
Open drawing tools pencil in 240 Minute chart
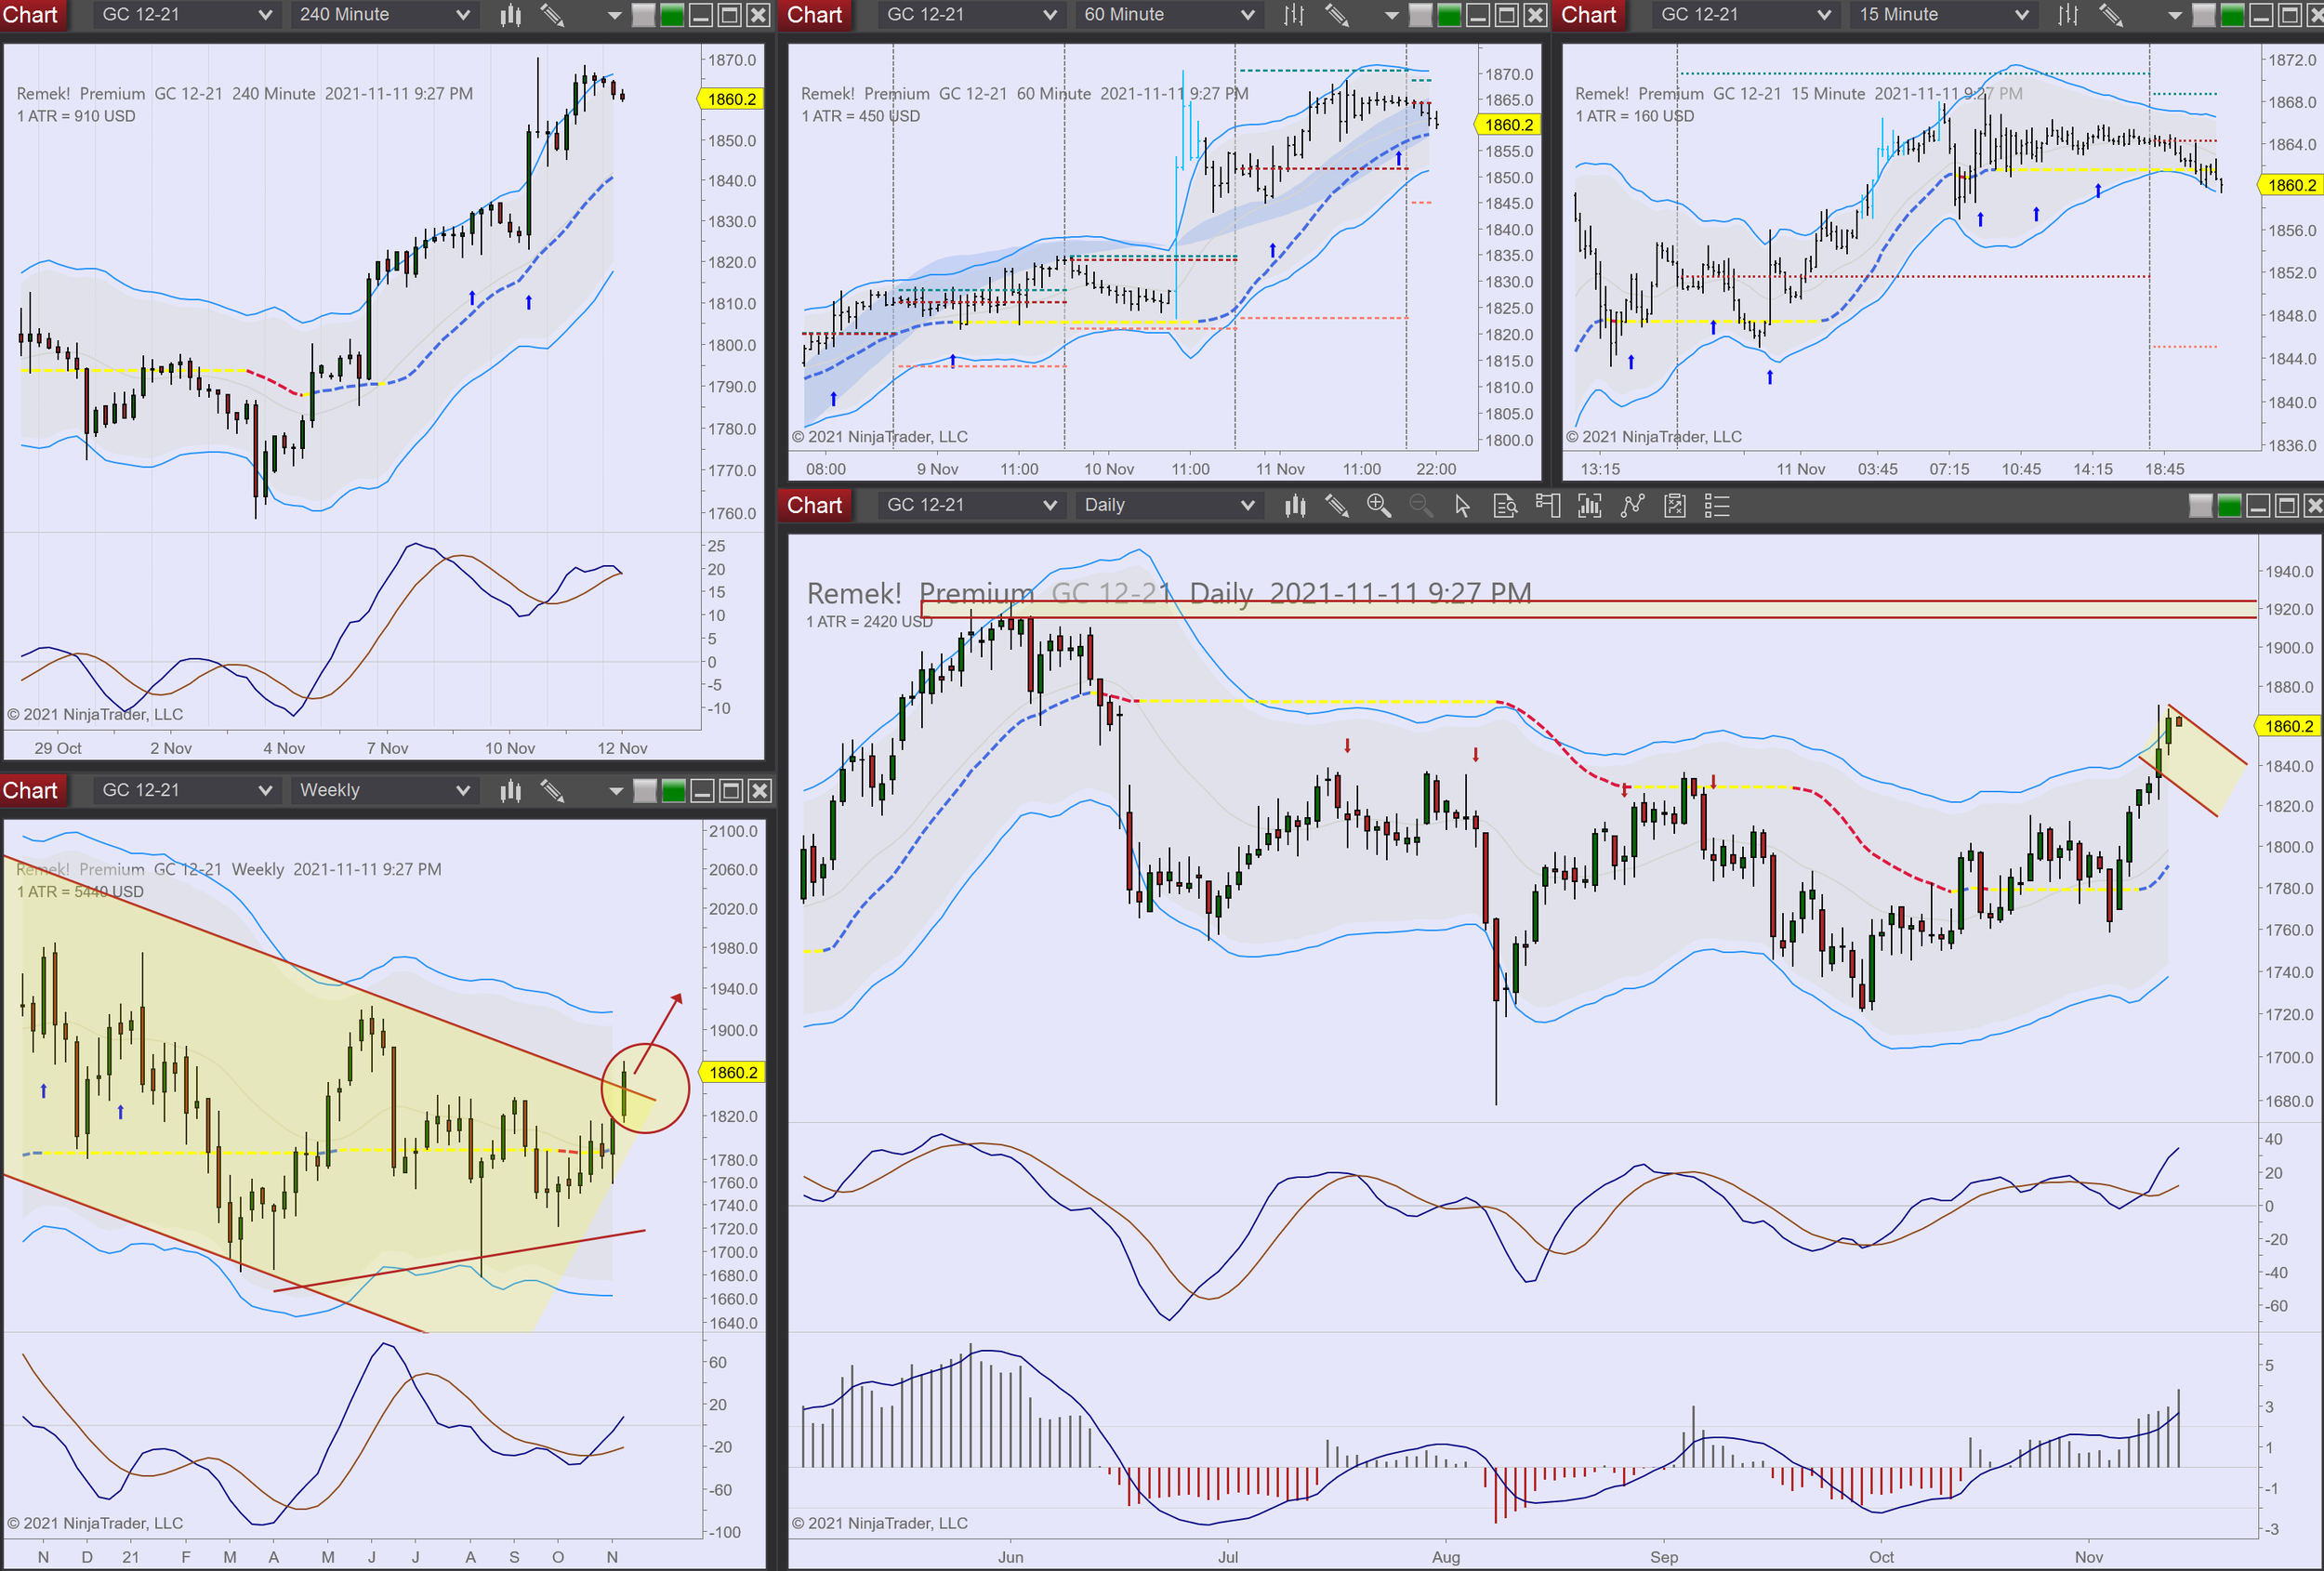click(x=552, y=15)
